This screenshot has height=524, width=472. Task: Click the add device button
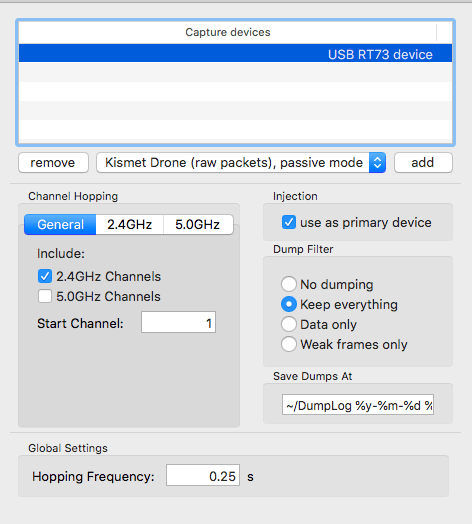[x=423, y=163]
